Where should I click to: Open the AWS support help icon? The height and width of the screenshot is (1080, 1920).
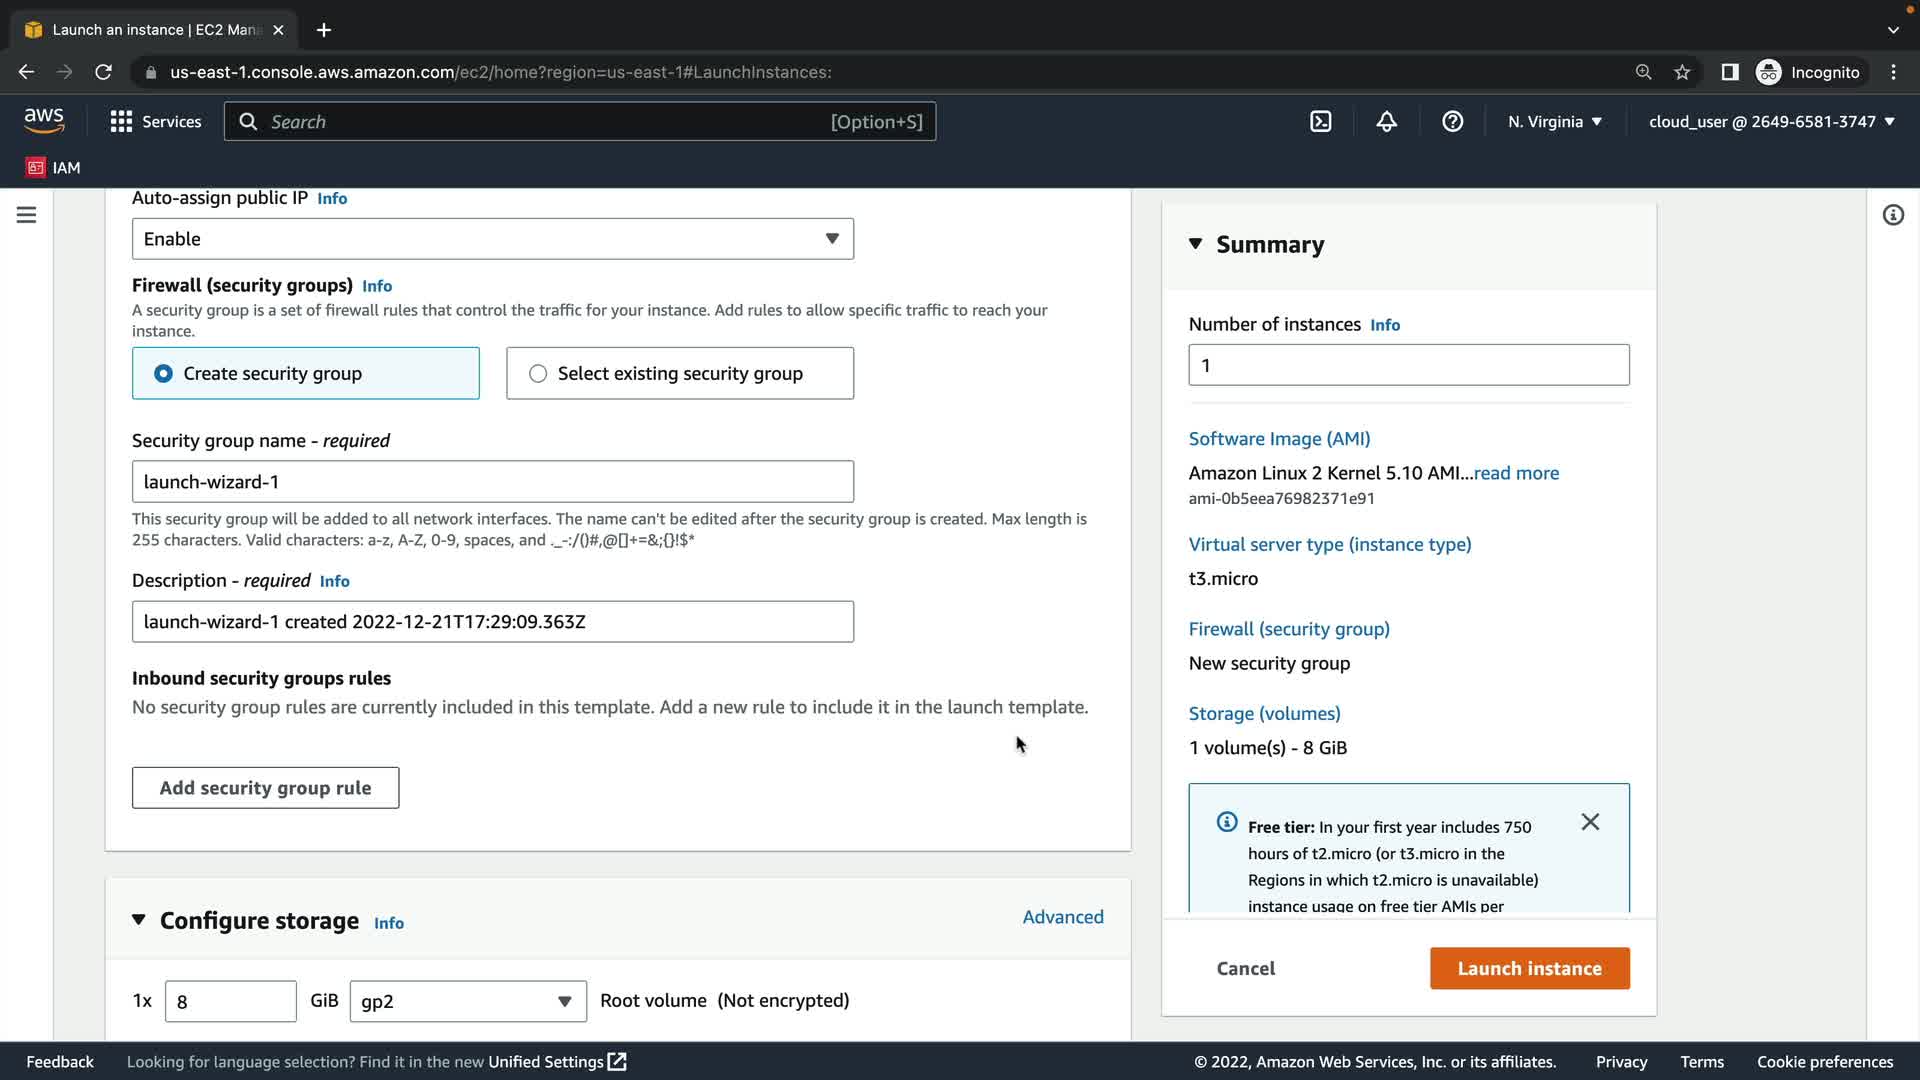1452,122
